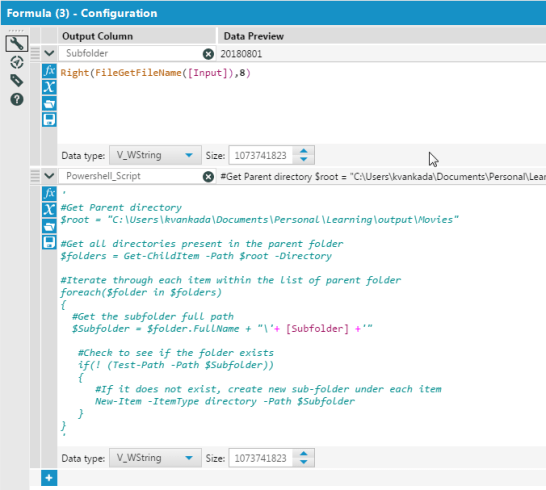Click the Size field for Powershell_Script
This screenshot has height=490, width=546.
pos(261,458)
